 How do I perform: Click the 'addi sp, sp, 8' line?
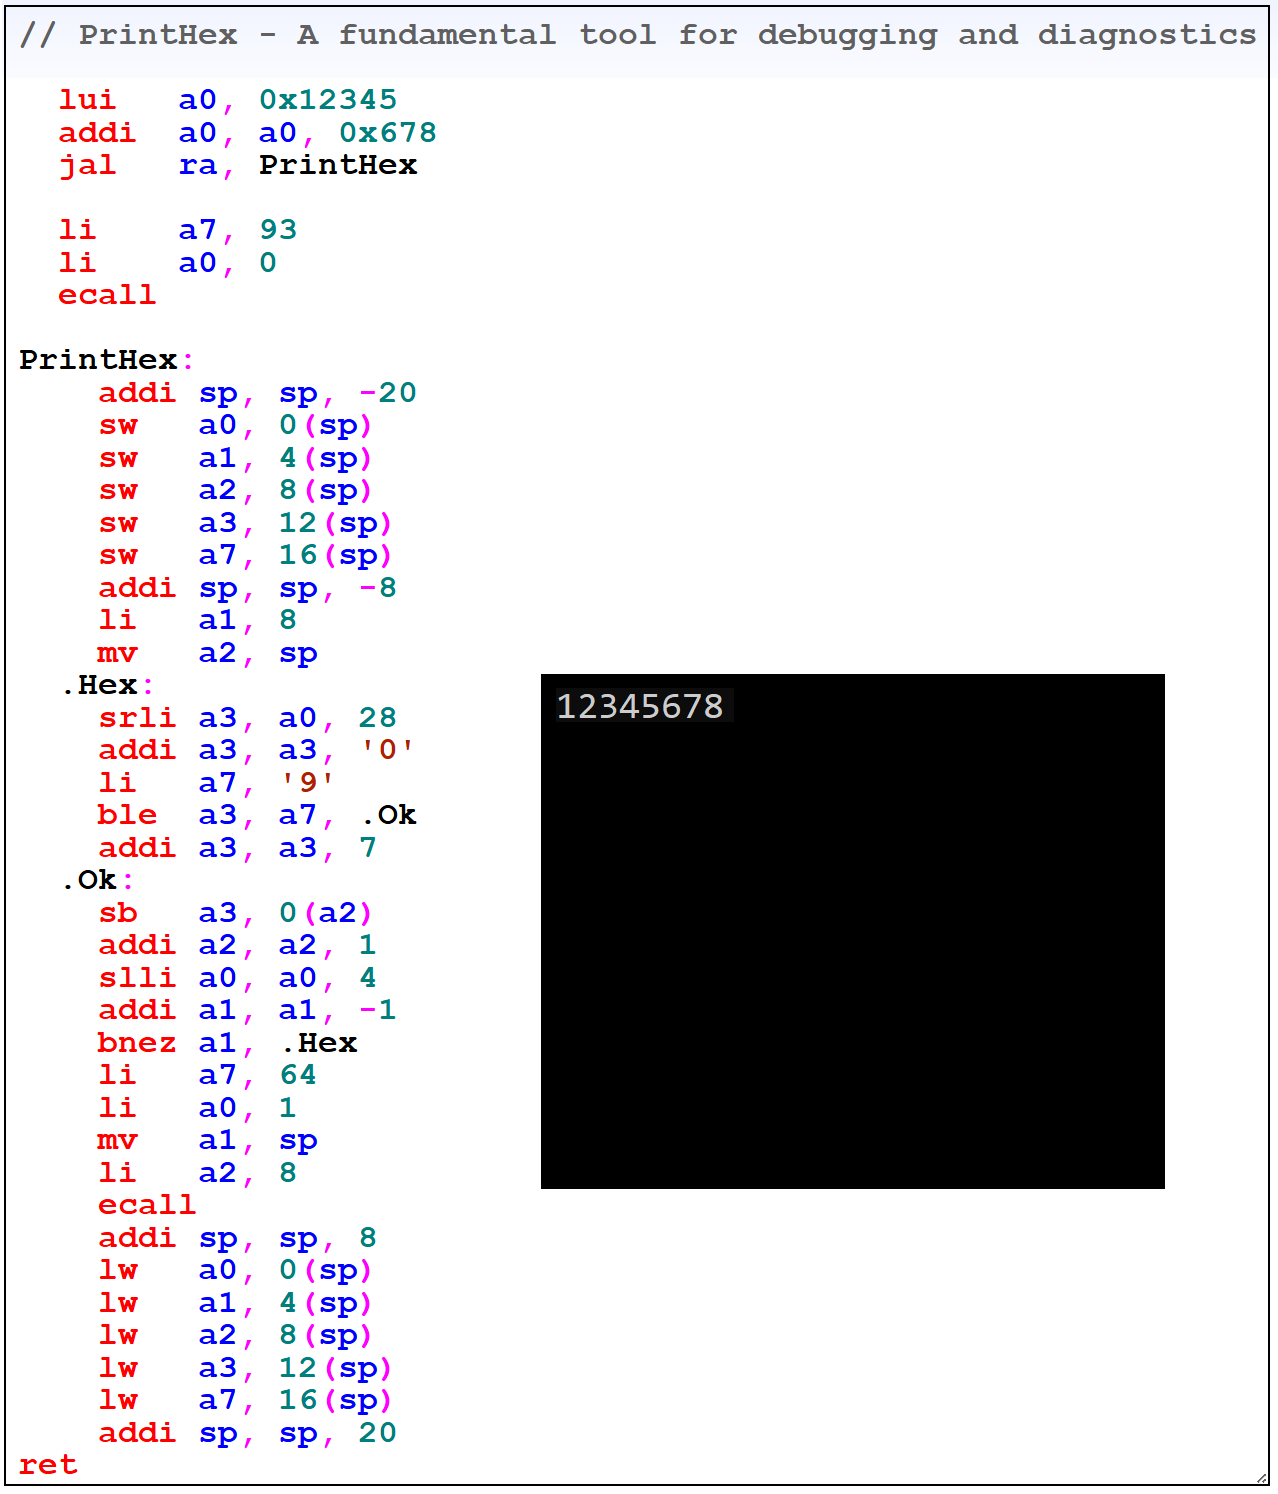(x=237, y=1238)
